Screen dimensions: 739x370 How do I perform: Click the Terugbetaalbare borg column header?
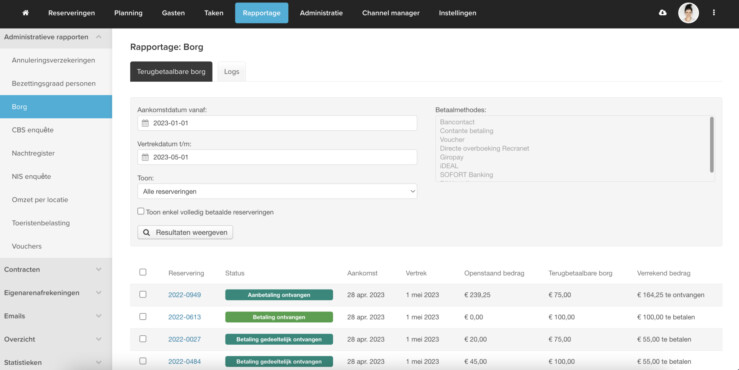point(580,273)
